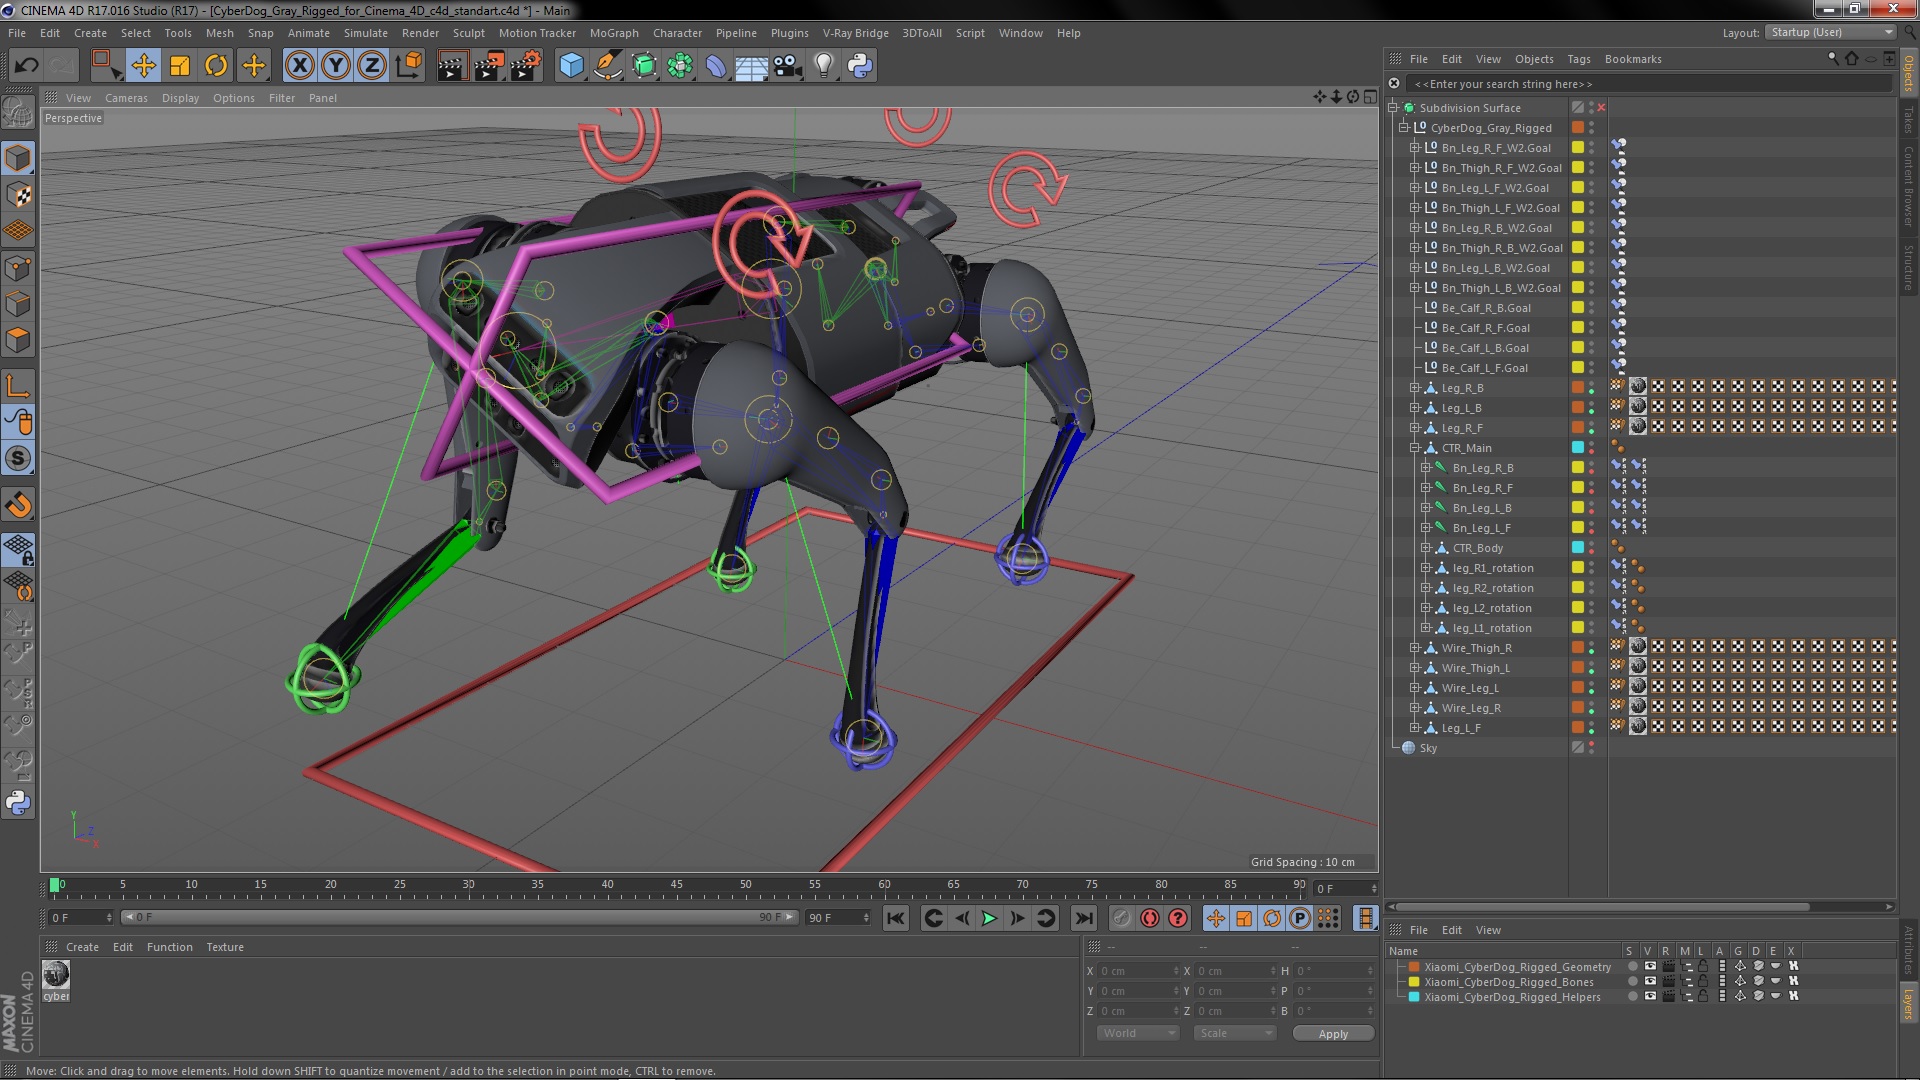This screenshot has height=1080, width=1920.
Task: Add a light with the bulb icon
Action: coord(824,66)
